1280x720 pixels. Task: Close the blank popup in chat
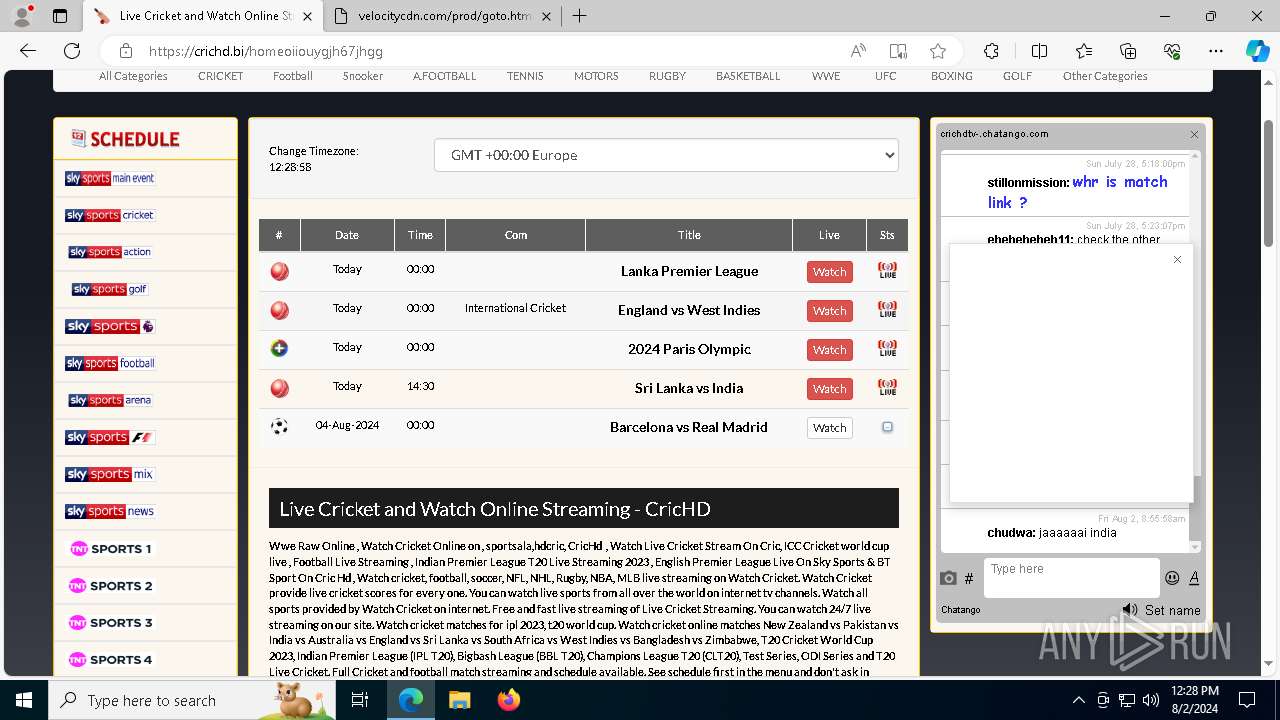(1177, 260)
